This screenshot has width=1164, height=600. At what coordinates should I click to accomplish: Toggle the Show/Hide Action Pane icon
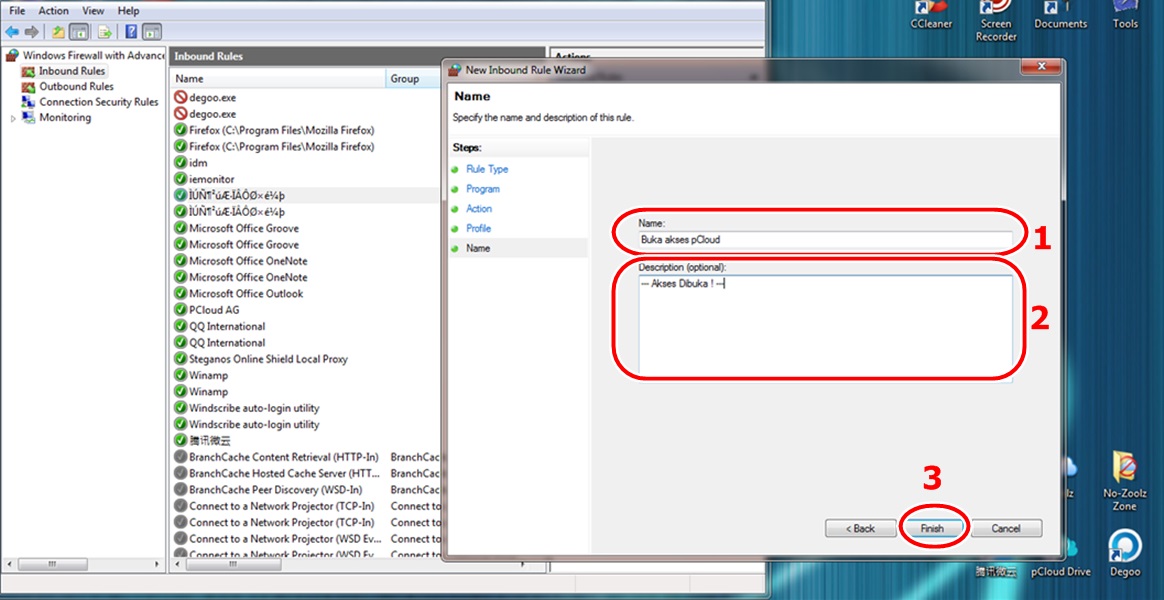coord(151,32)
